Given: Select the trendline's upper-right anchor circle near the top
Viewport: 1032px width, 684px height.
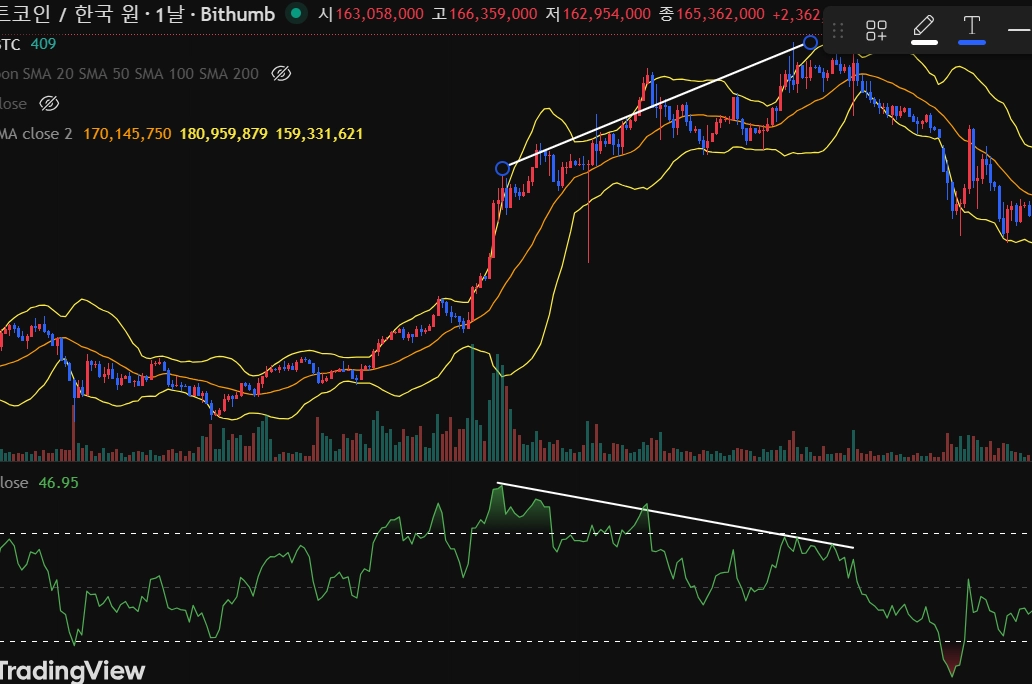Looking at the screenshot, I should [810, 43].
